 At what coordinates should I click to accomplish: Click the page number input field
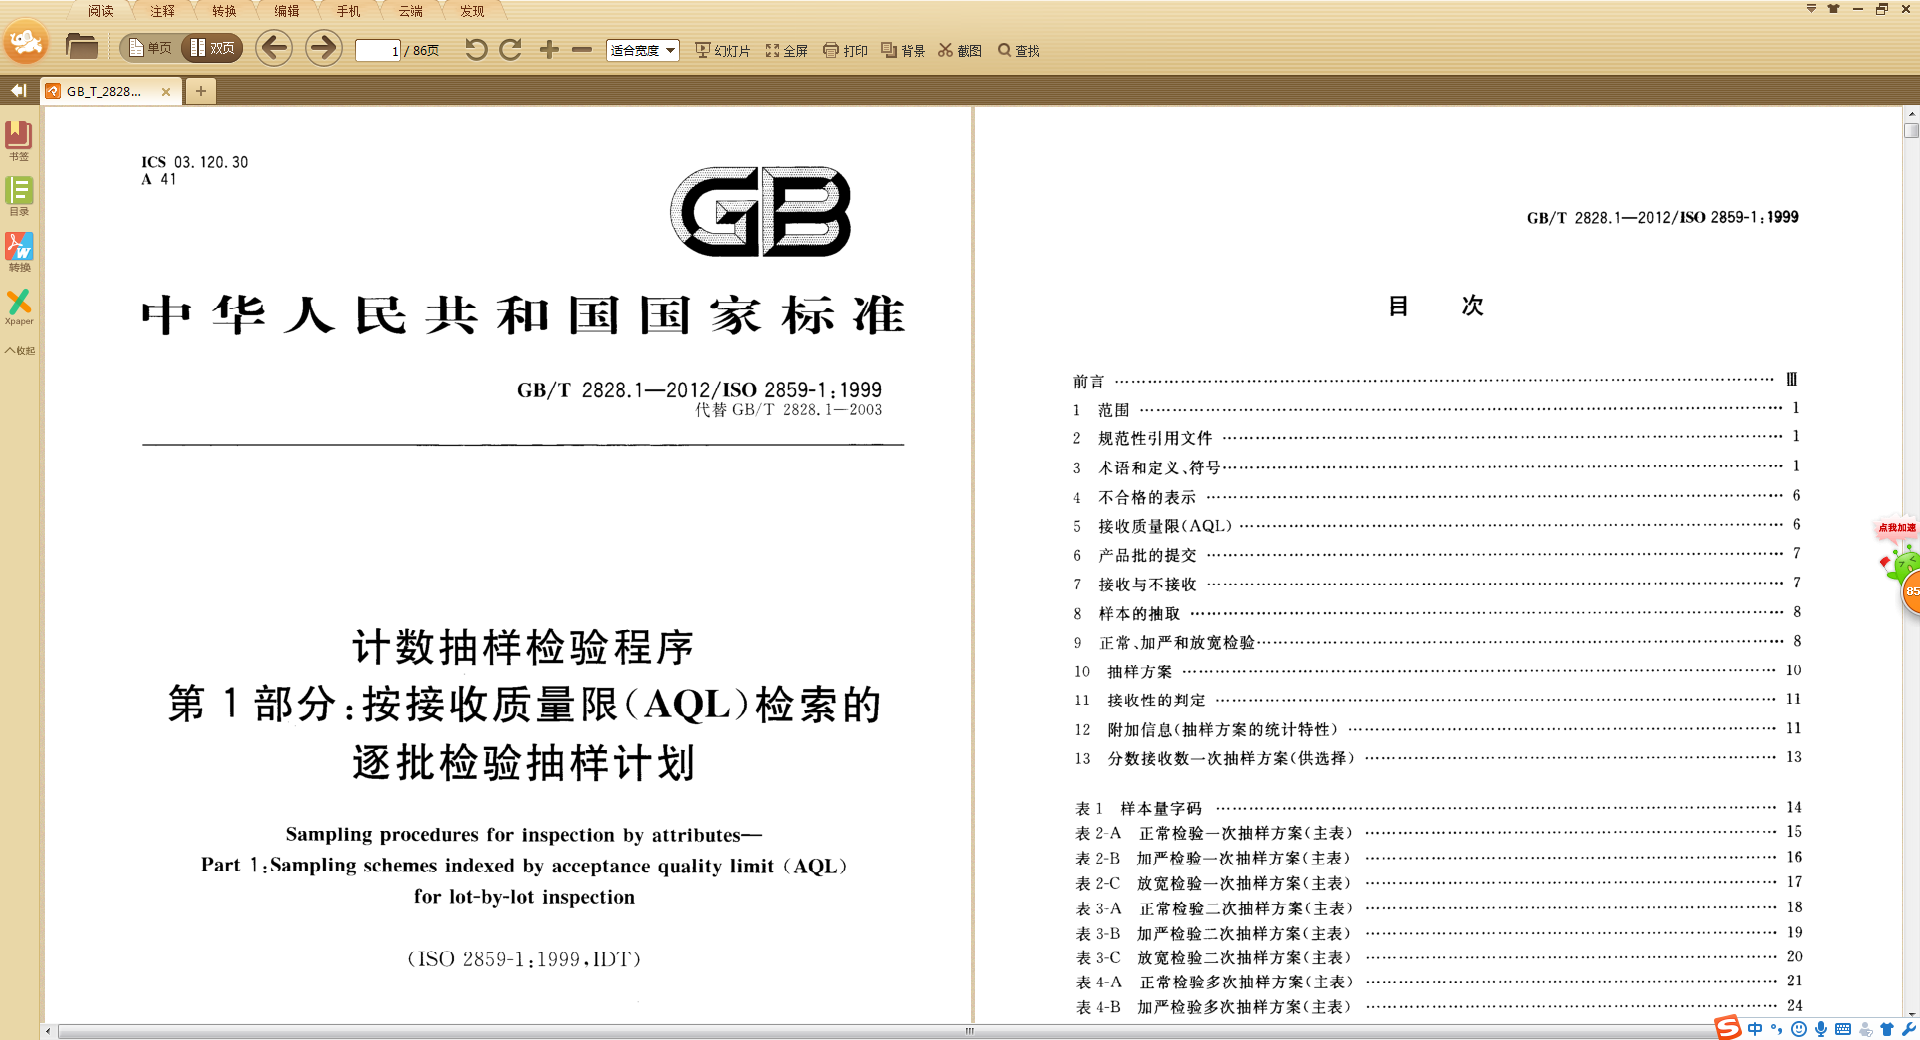point(378,51)
